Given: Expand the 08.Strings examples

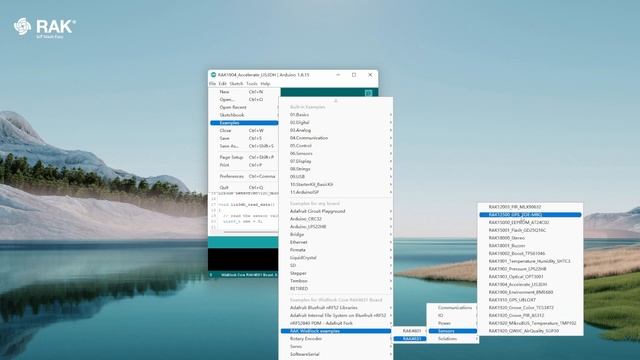Looking at the screenshot, I should [x=336, y=169].
